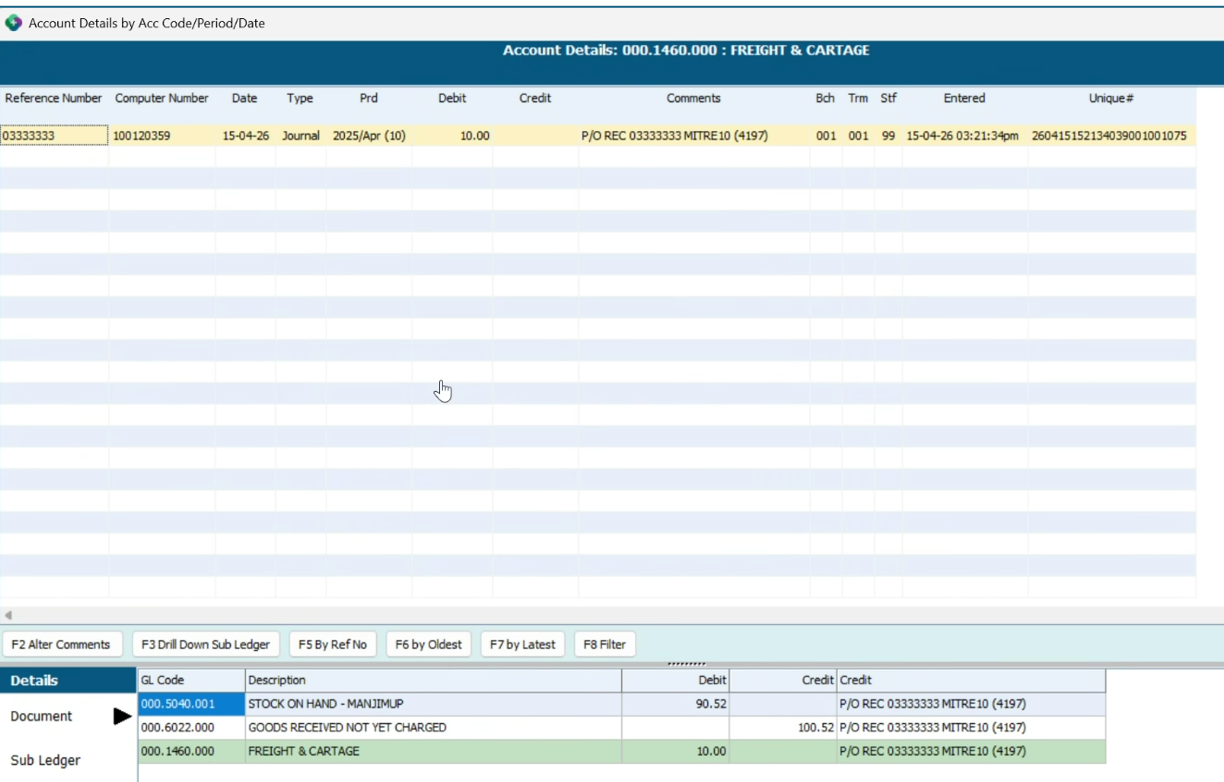Image resolution: width=1224 pixels, height=782 pixels.
Task: Open F3 Drill Down Sub Ledger
Action: point(205,645)
